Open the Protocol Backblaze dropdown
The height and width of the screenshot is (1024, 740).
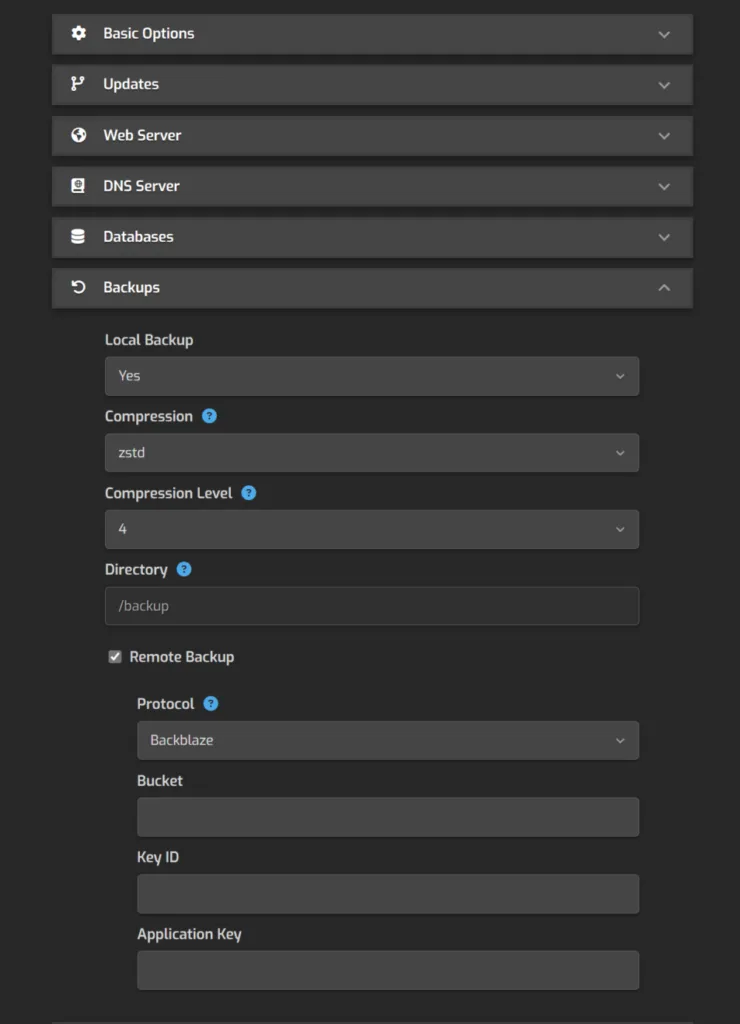(x=388, y=741)
